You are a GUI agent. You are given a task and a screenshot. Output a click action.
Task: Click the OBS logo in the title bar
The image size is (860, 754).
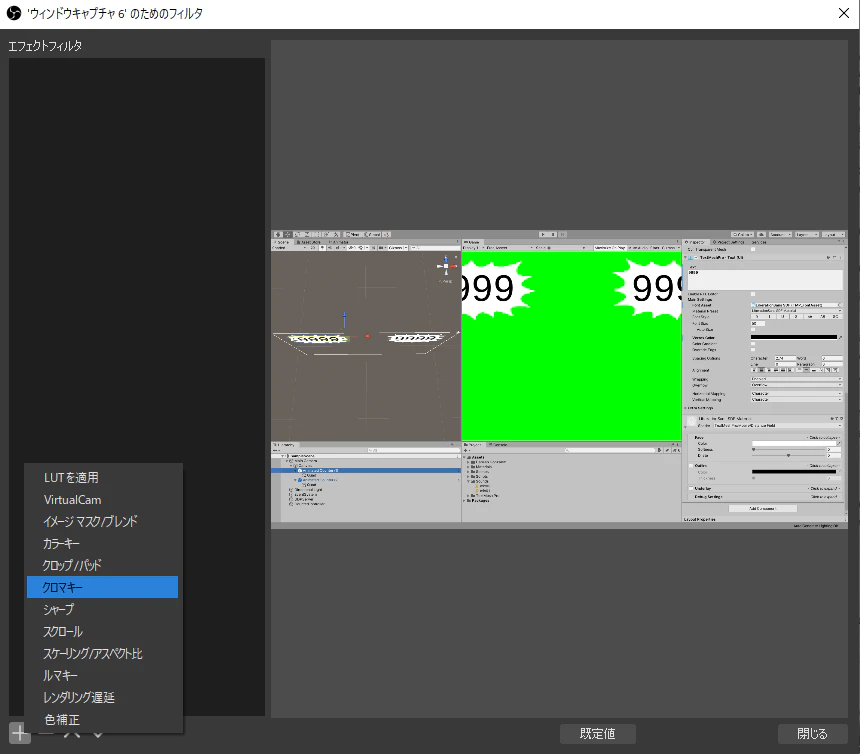click(x=14, y=13)
